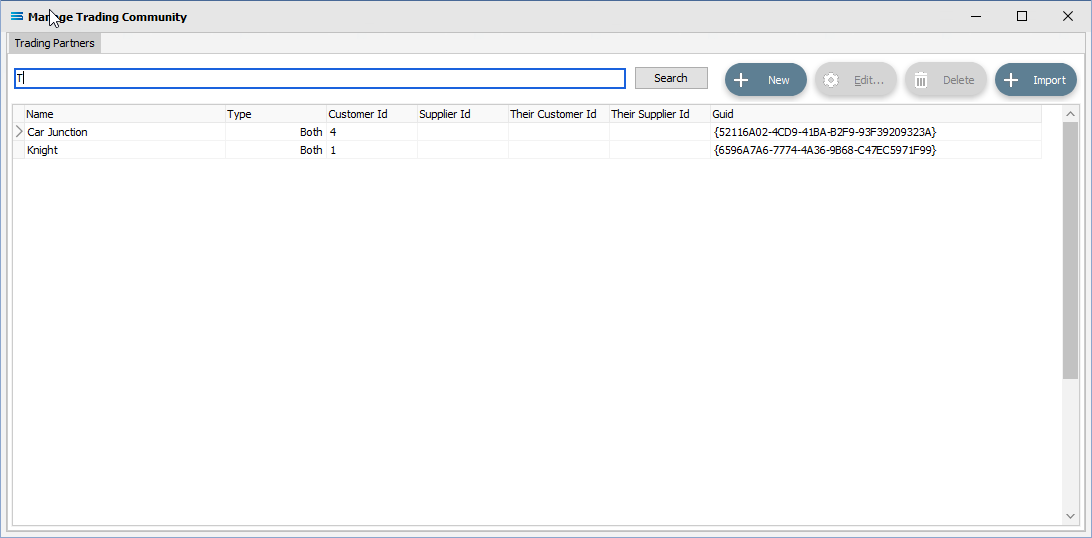Maximize the Manage Trading Community window
This screenshot has height=538, width=1092.
pos(1022,17)
